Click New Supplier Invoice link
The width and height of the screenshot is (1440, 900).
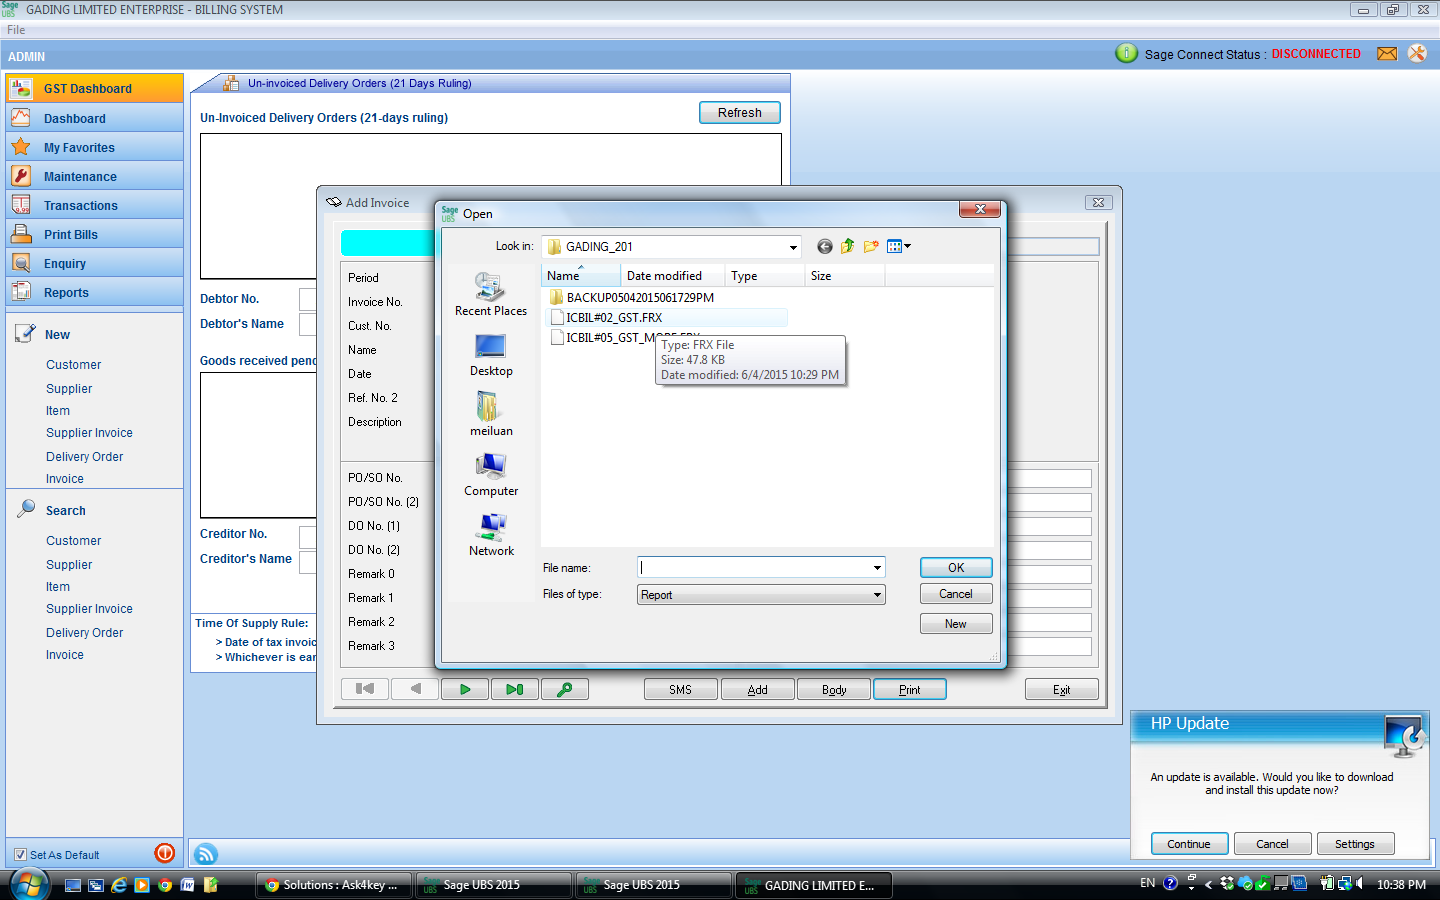coord(89,433)
